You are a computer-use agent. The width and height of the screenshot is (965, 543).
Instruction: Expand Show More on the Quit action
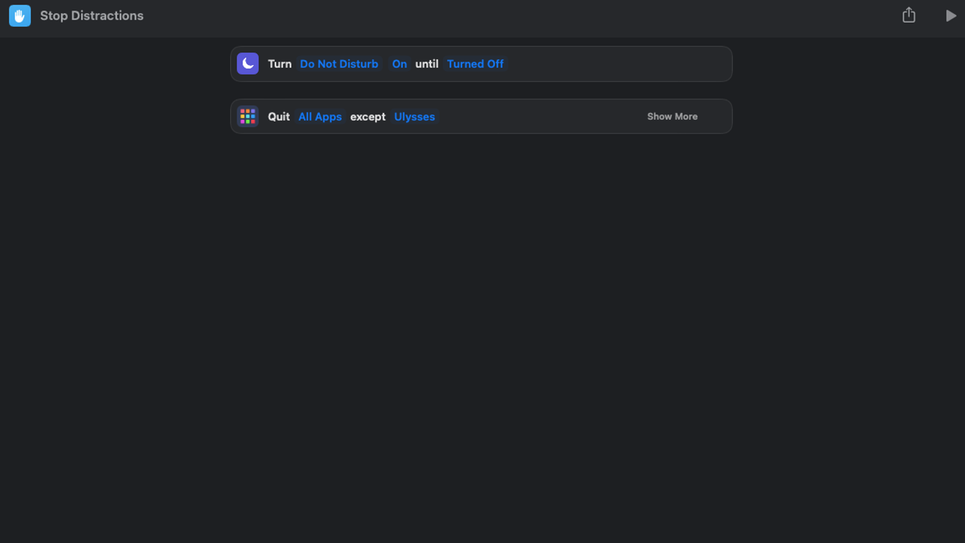(x=672, y=116)
